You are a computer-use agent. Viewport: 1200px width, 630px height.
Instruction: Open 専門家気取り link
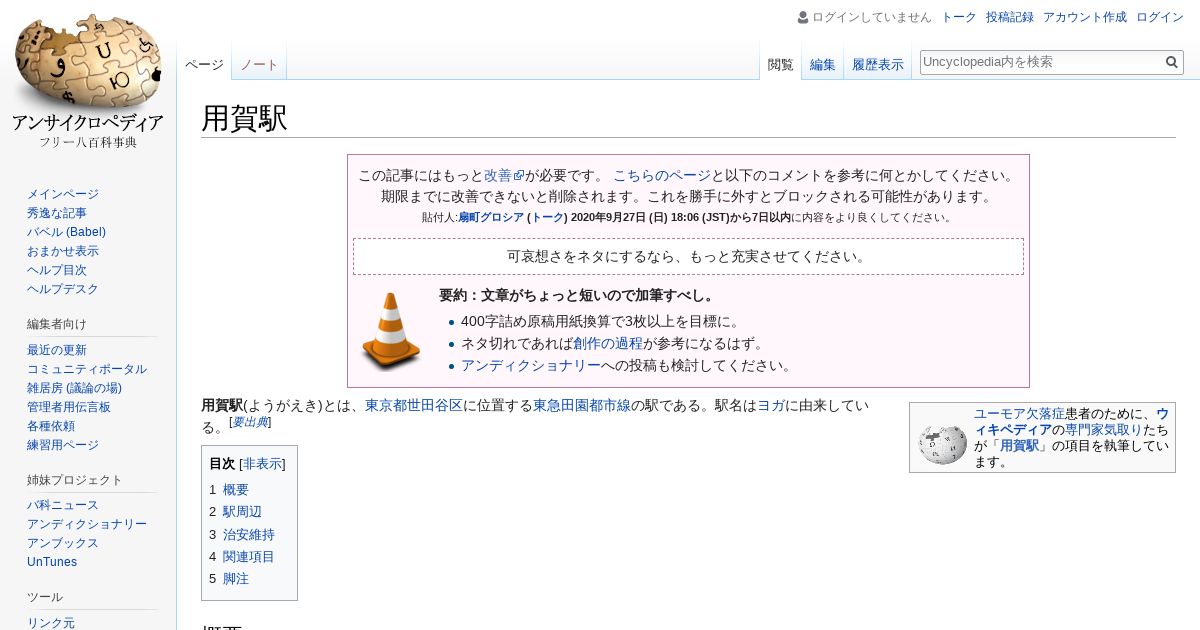[1103, 429]
